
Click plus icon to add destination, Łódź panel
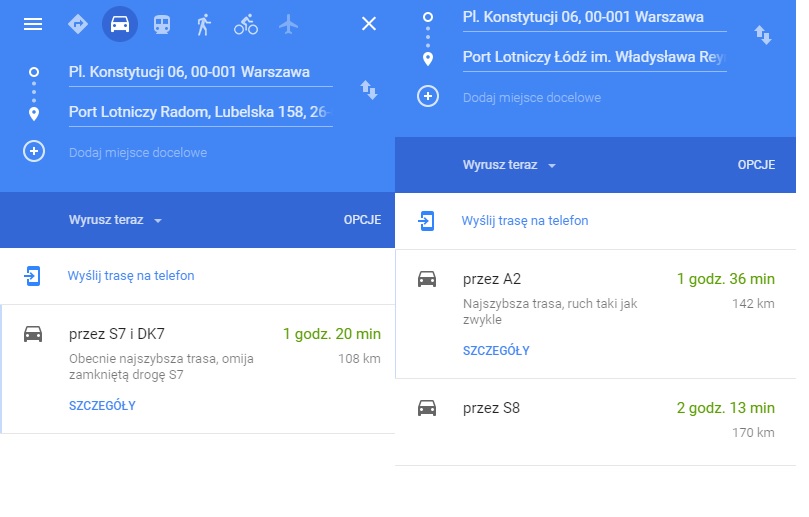(428, 96)
